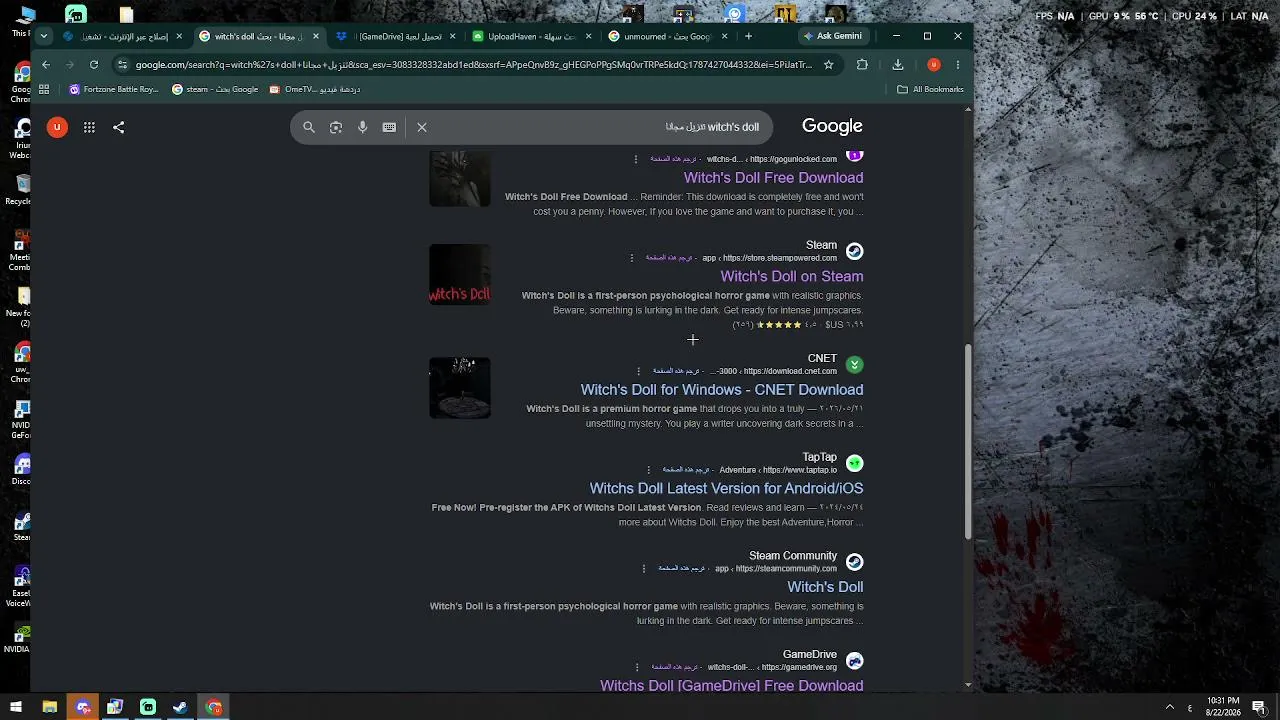The width and height of the screenshot is (1280, 720).
Task: Open the All Bookmarks folder
Action: [930, 89]
